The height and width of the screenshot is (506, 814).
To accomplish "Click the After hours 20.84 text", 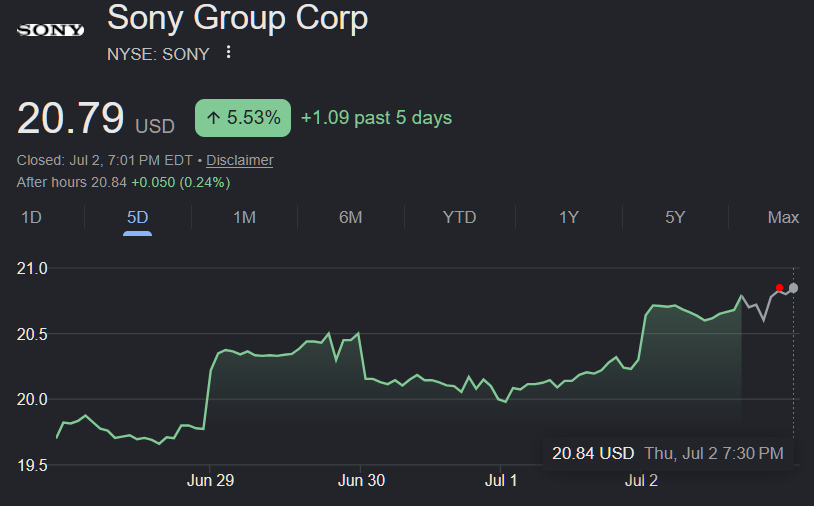I will [x=72, y=182].
